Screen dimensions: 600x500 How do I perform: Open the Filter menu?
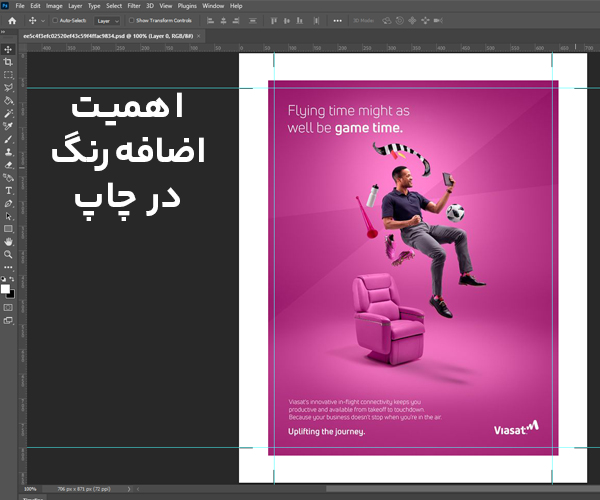134,6
